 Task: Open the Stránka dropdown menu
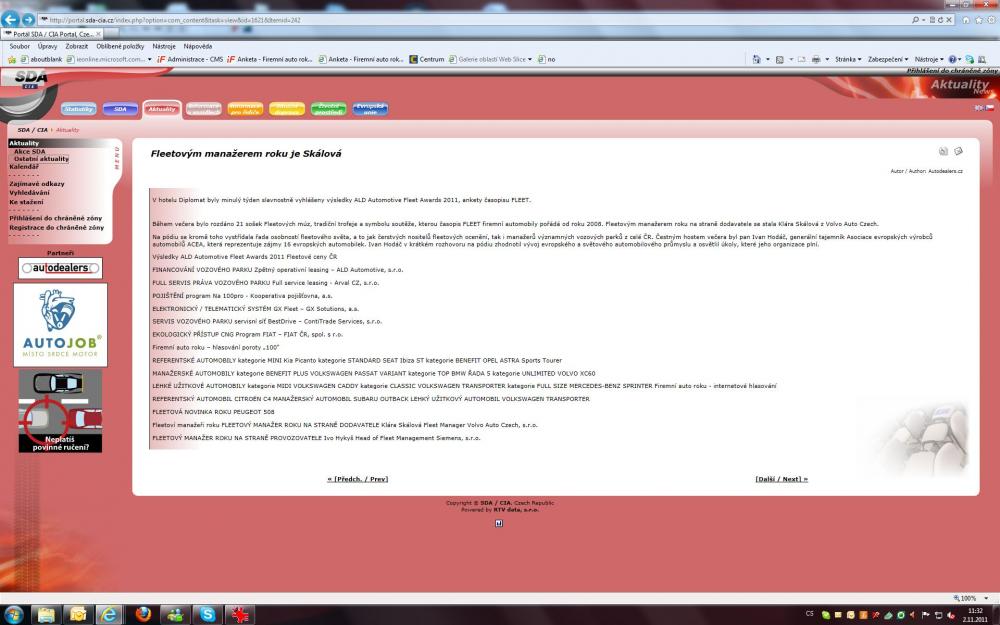tap(848, 59)
